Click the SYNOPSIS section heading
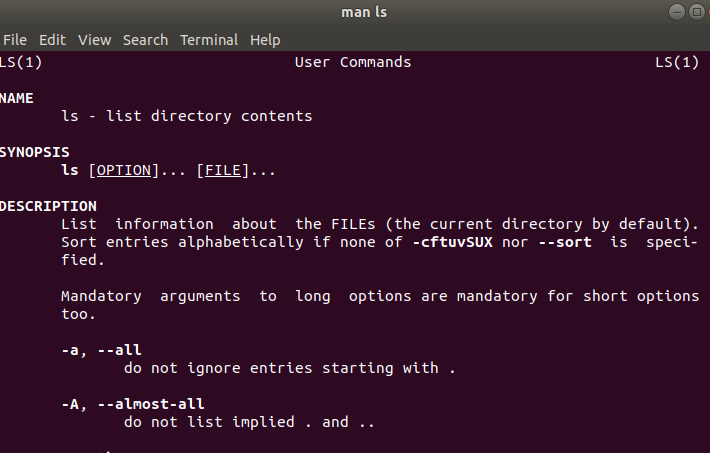This screenshot has width=710, height=453. pos(34,152)
